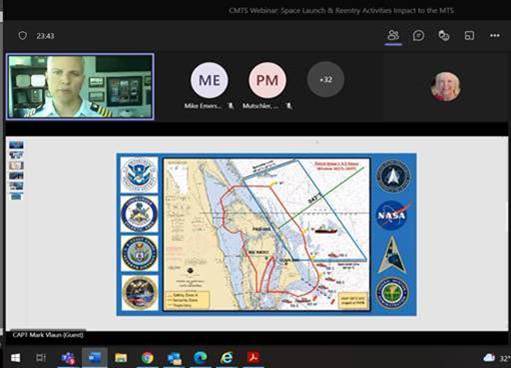Open the More actions ellipsis menu
The height and width of the screenshot is (368, 511).
pyautogui.click(x=495, y=36)
